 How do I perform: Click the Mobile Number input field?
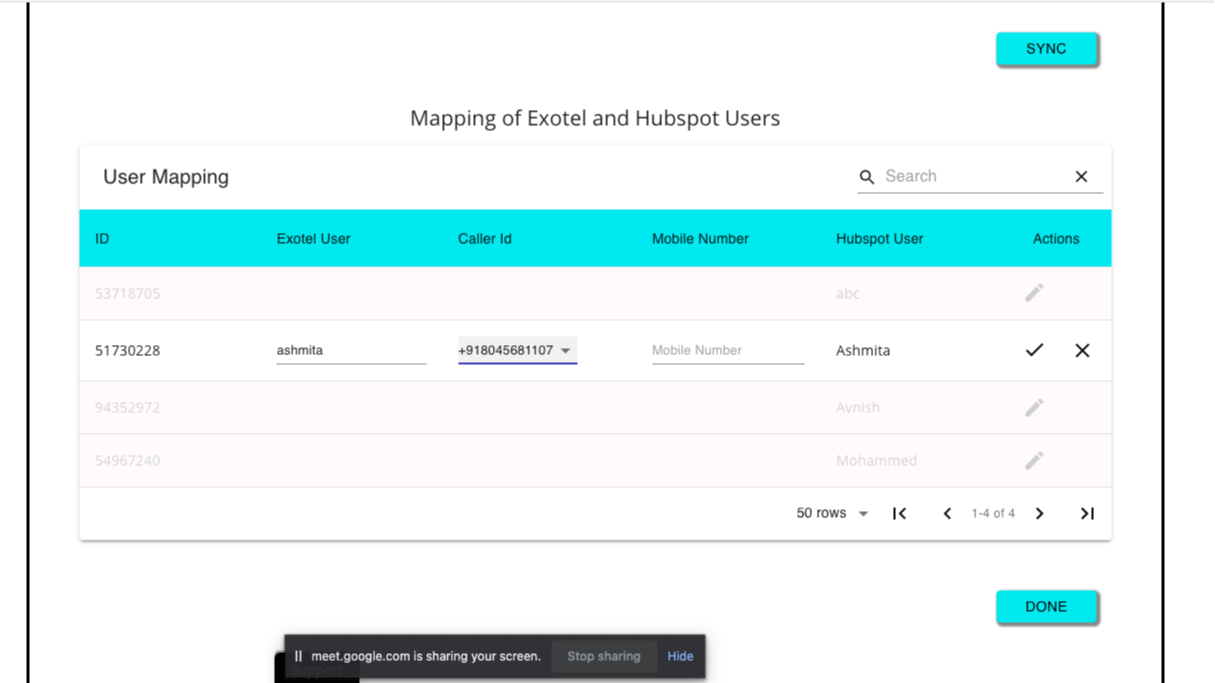point(727,350)
